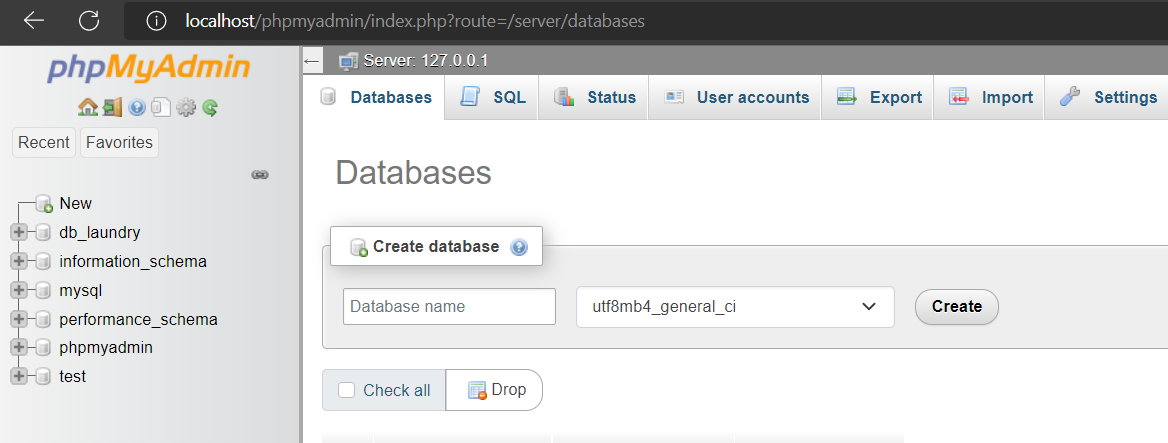Collapse navigation panel arrow button
1168x443 pixels.
click(312, 60)
